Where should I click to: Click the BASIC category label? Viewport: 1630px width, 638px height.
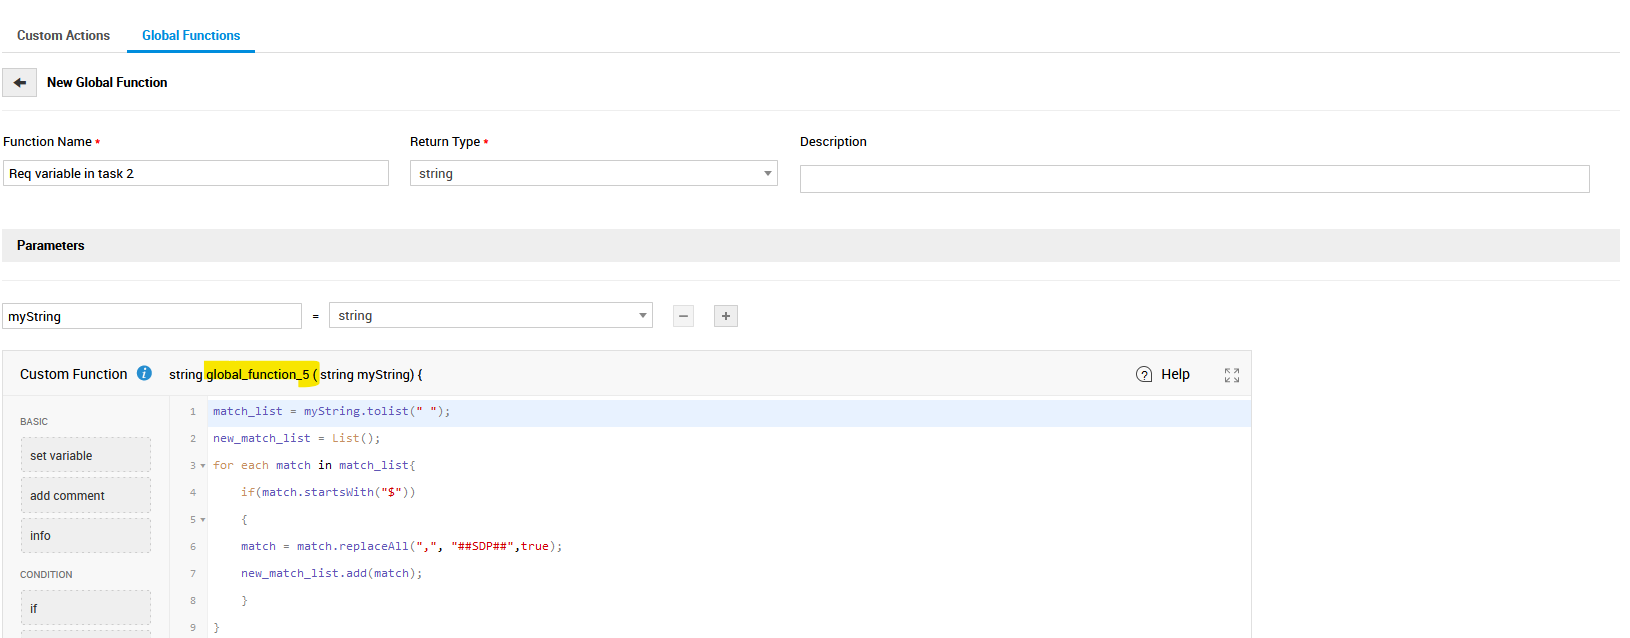point(34,422)
